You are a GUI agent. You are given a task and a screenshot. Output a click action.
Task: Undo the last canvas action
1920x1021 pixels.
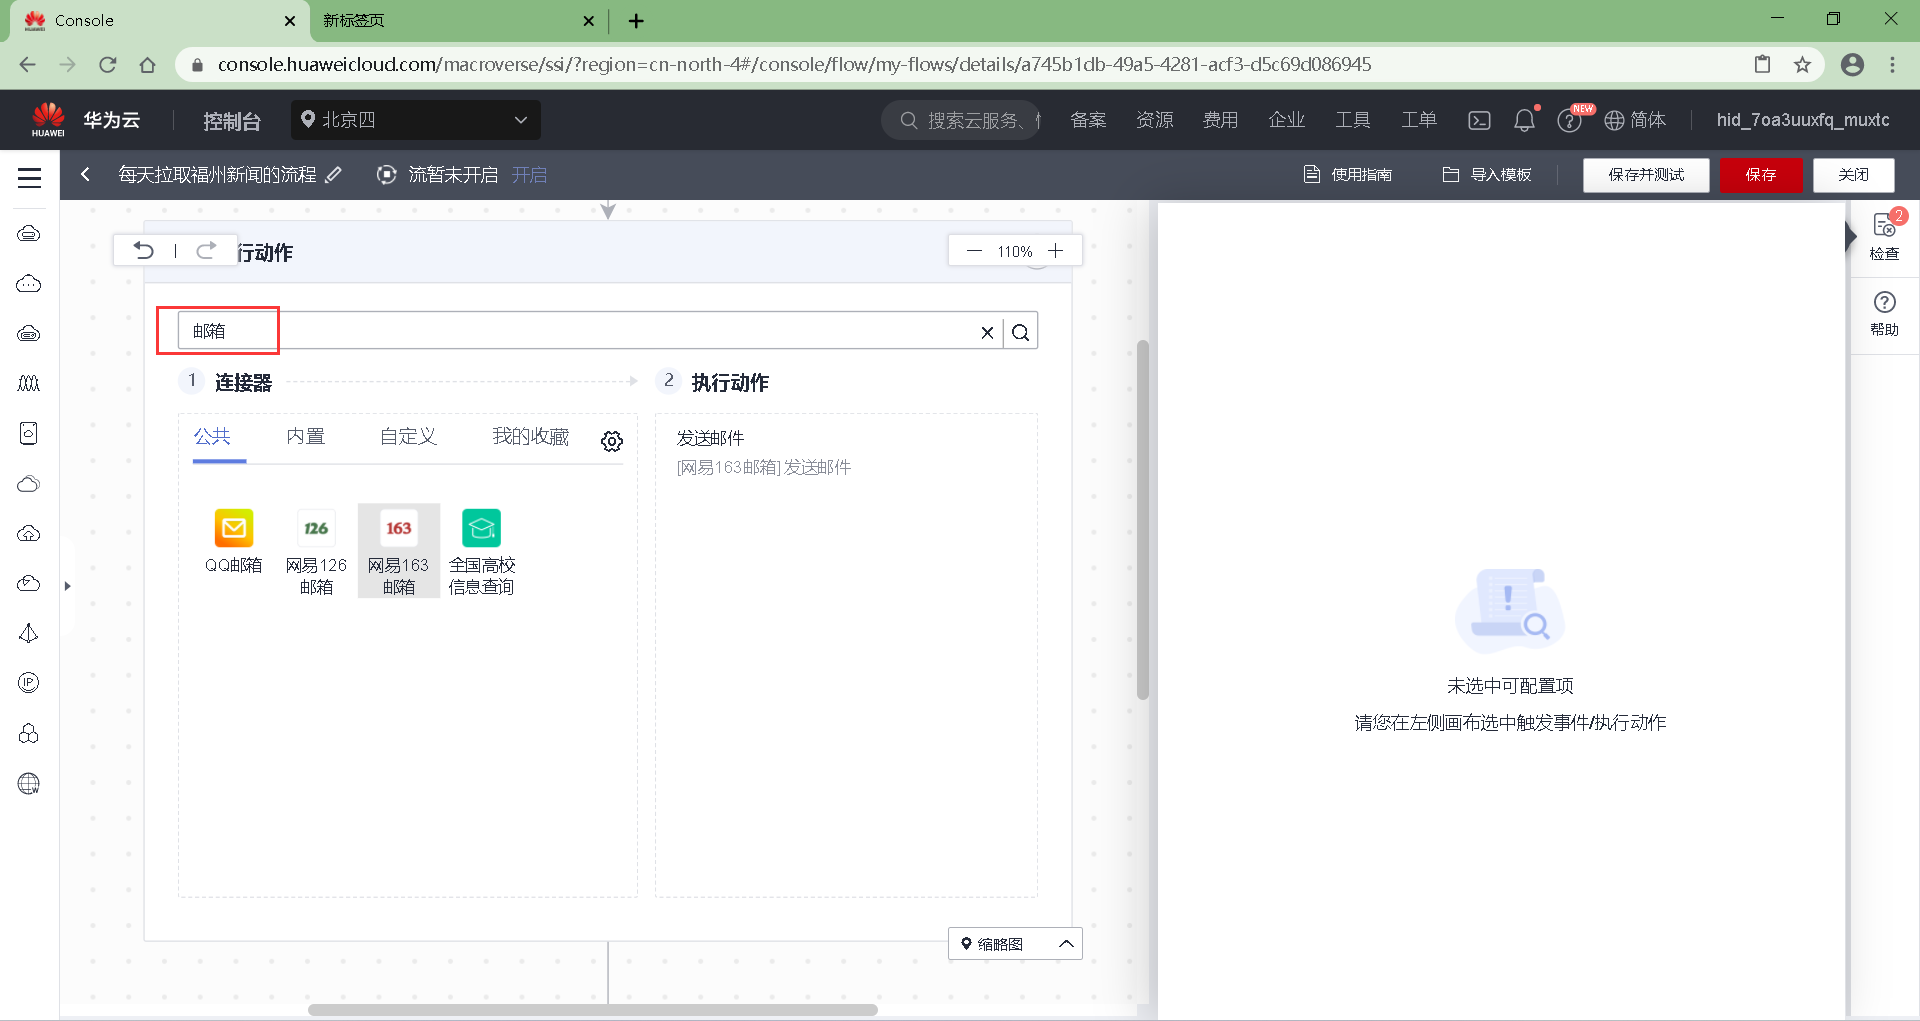click(x=144, y=250)
